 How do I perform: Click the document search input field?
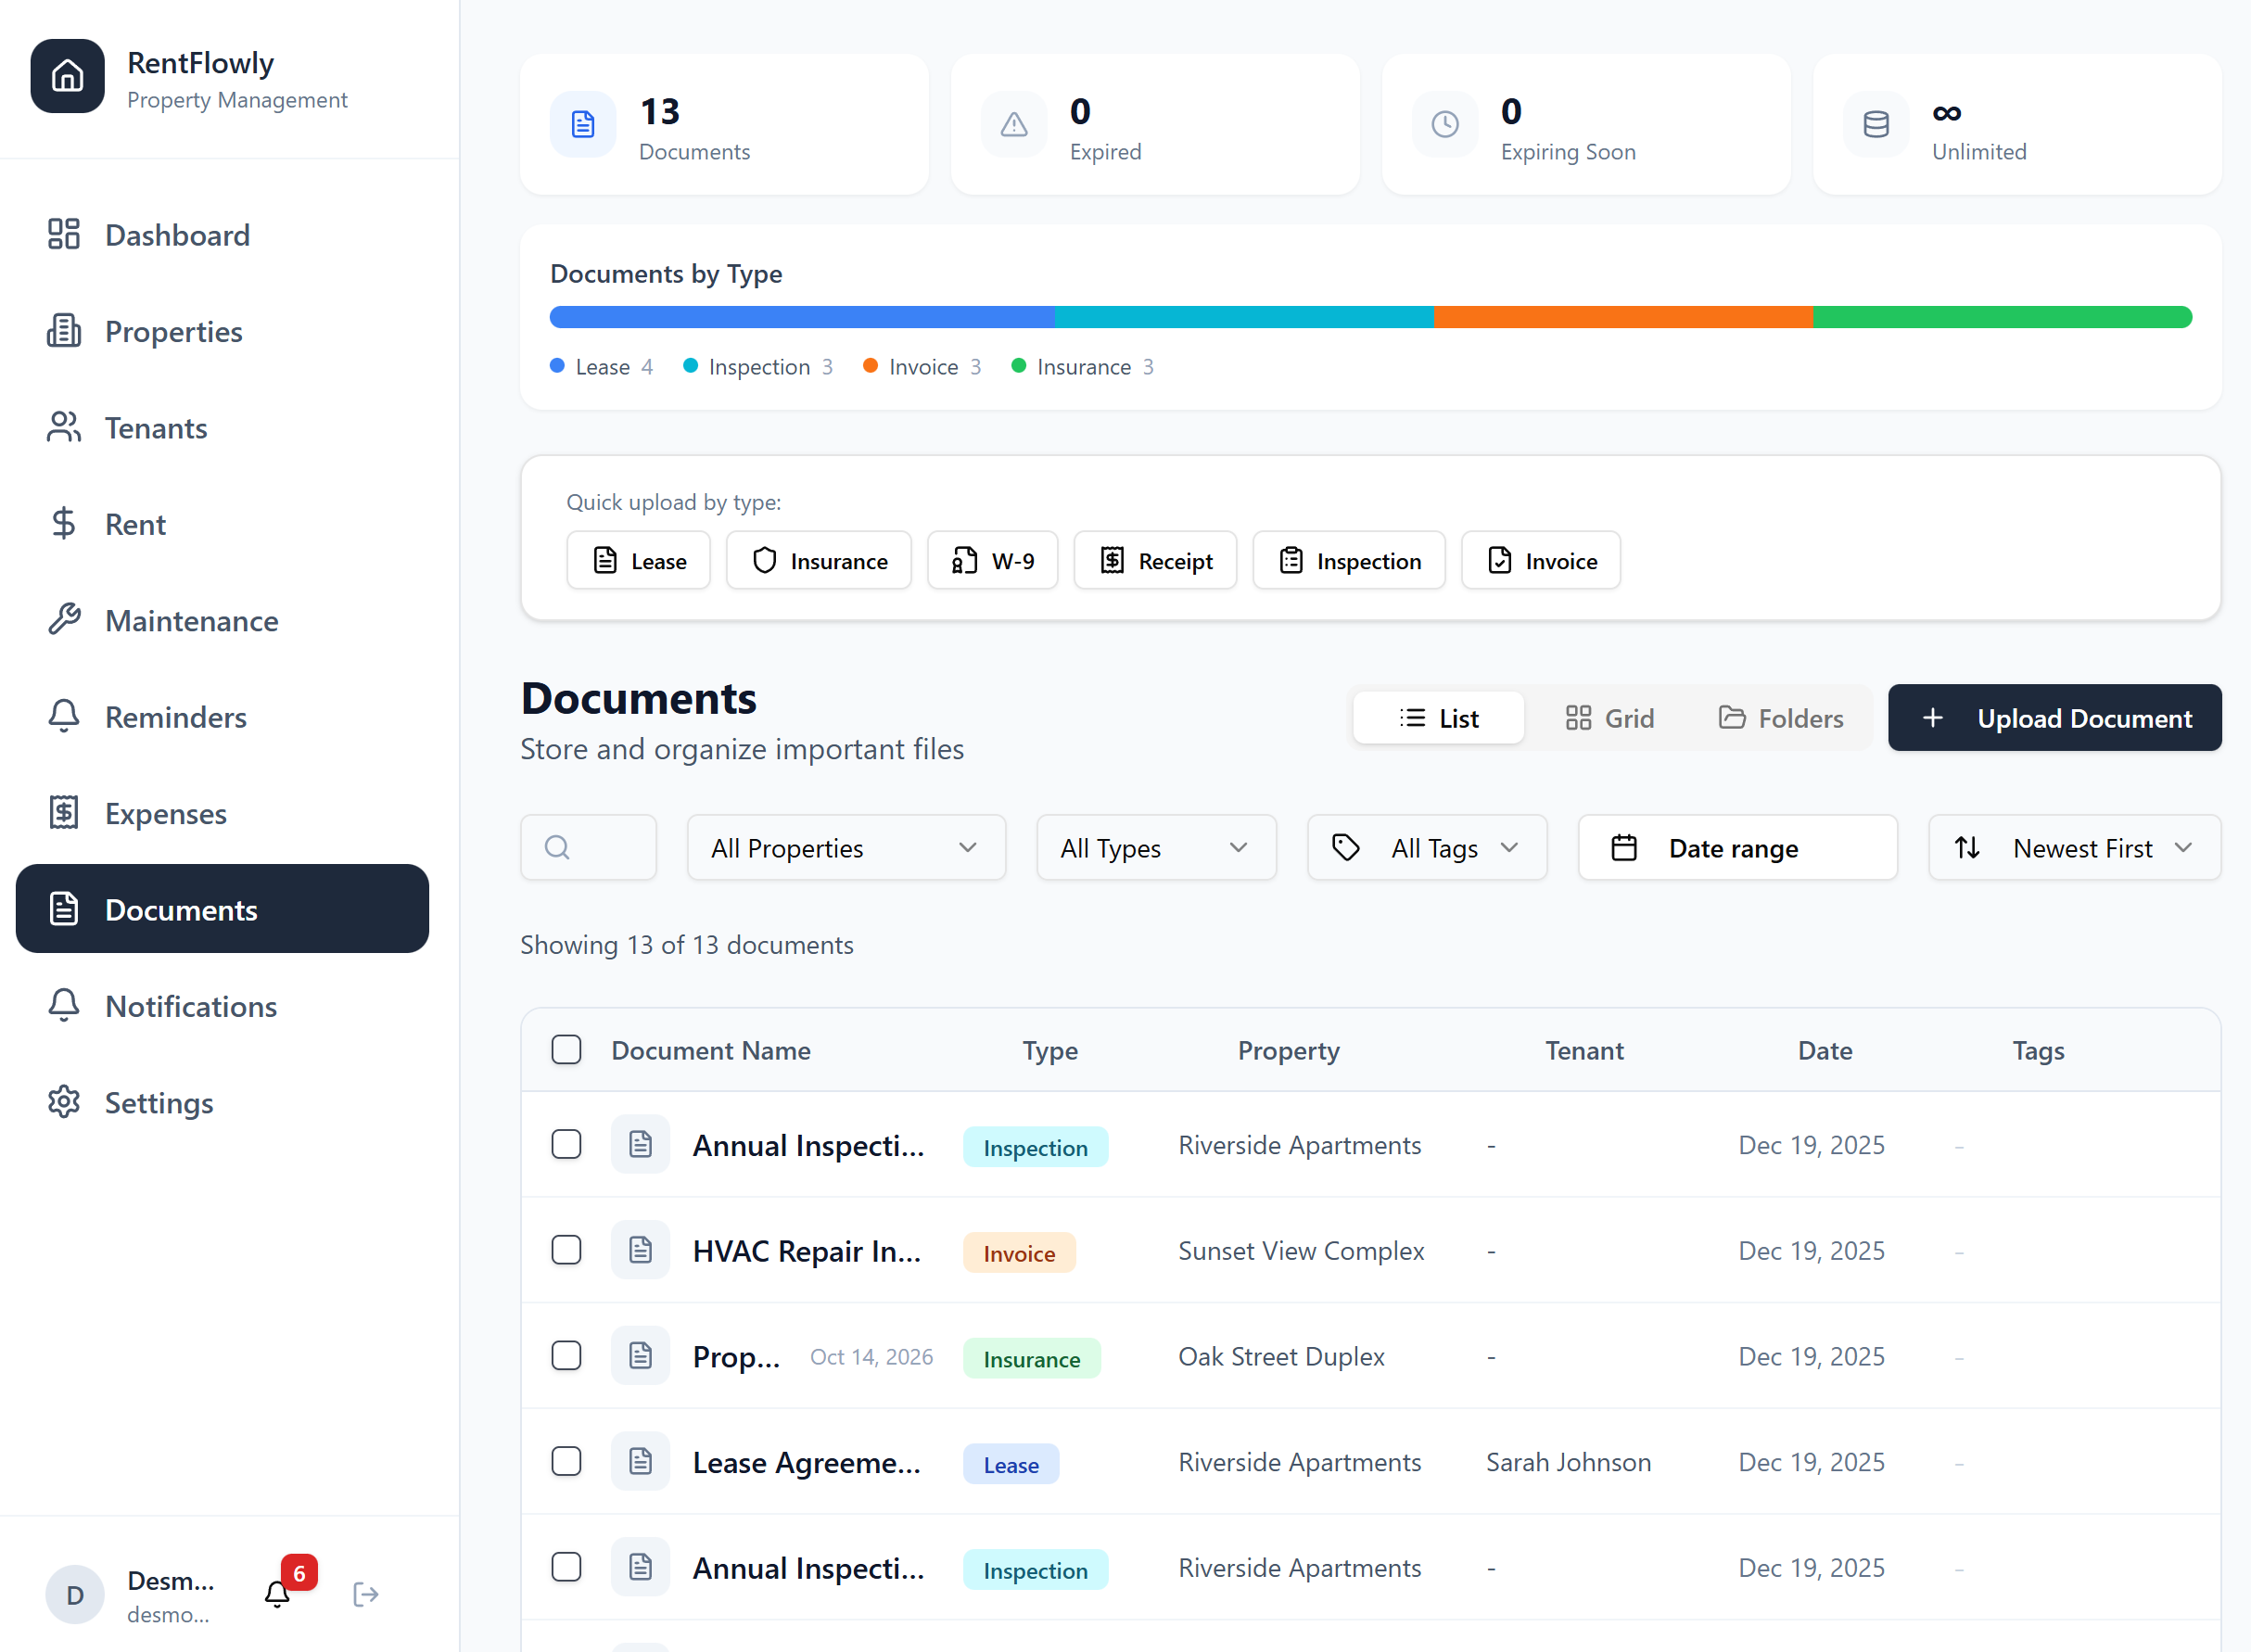coord(600,848)
